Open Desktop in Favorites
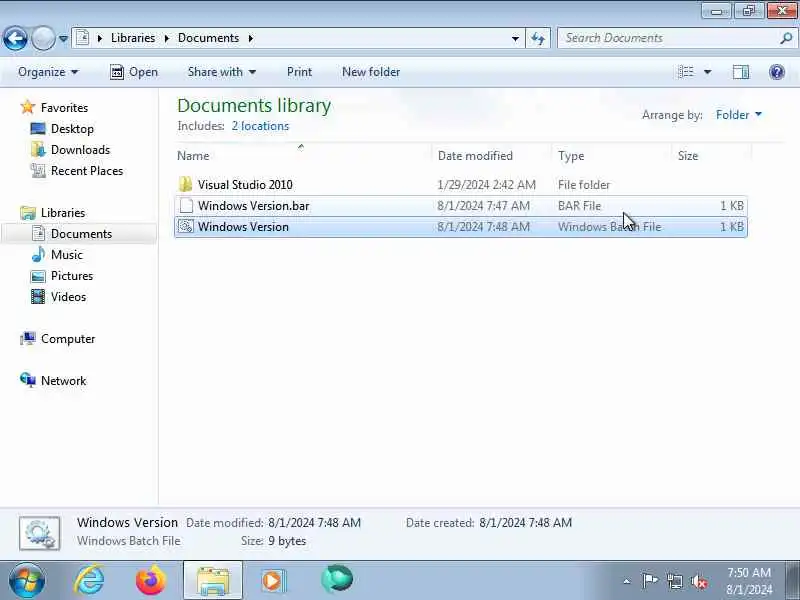The width and height of the screenshot is (800, 600). 72,129
